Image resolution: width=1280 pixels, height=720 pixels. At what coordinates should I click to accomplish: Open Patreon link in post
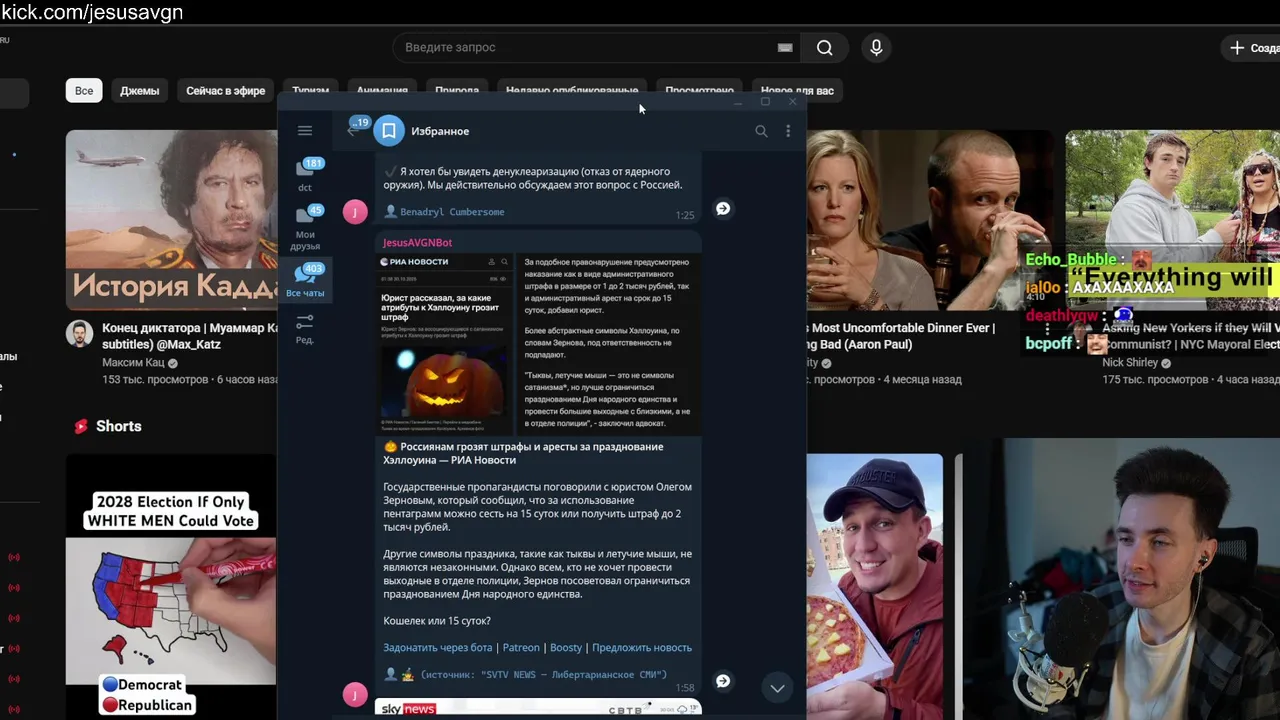521,647
